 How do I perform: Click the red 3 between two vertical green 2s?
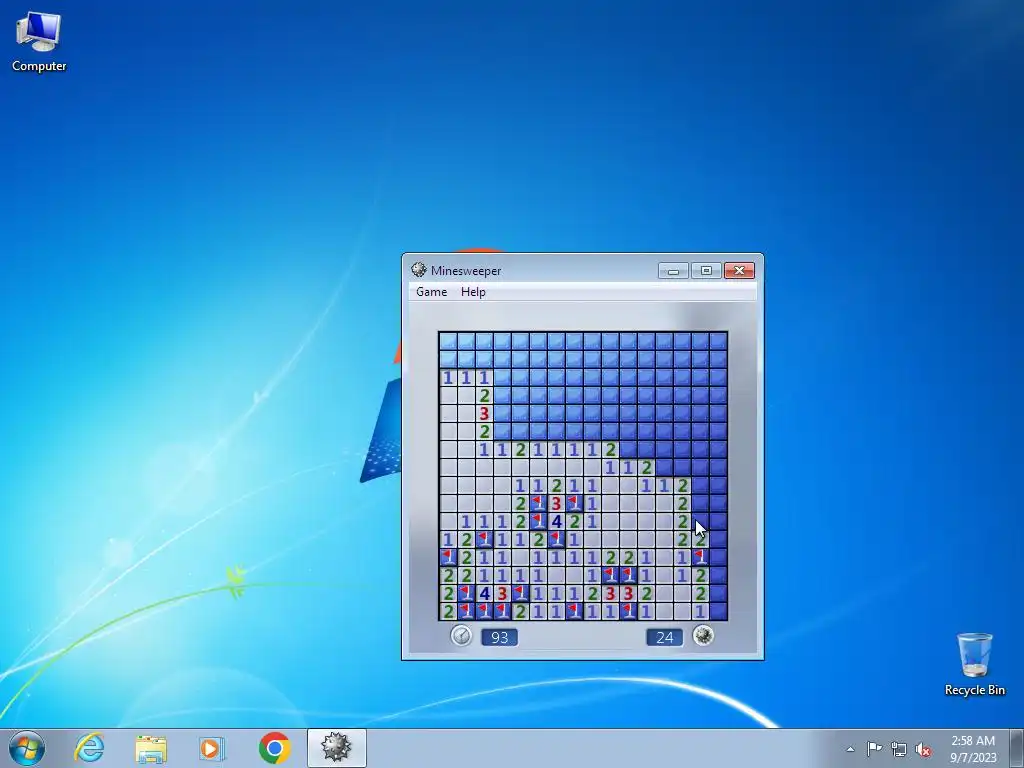(484, 413)
